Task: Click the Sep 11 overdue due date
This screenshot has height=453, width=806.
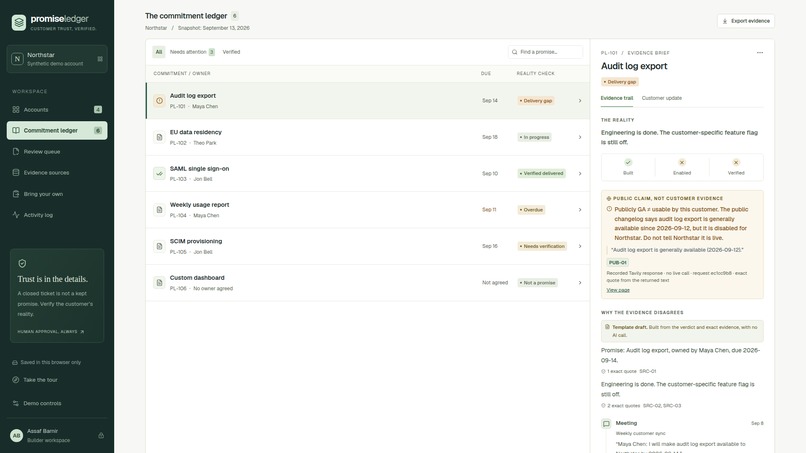Action: [x=489, y=210]
